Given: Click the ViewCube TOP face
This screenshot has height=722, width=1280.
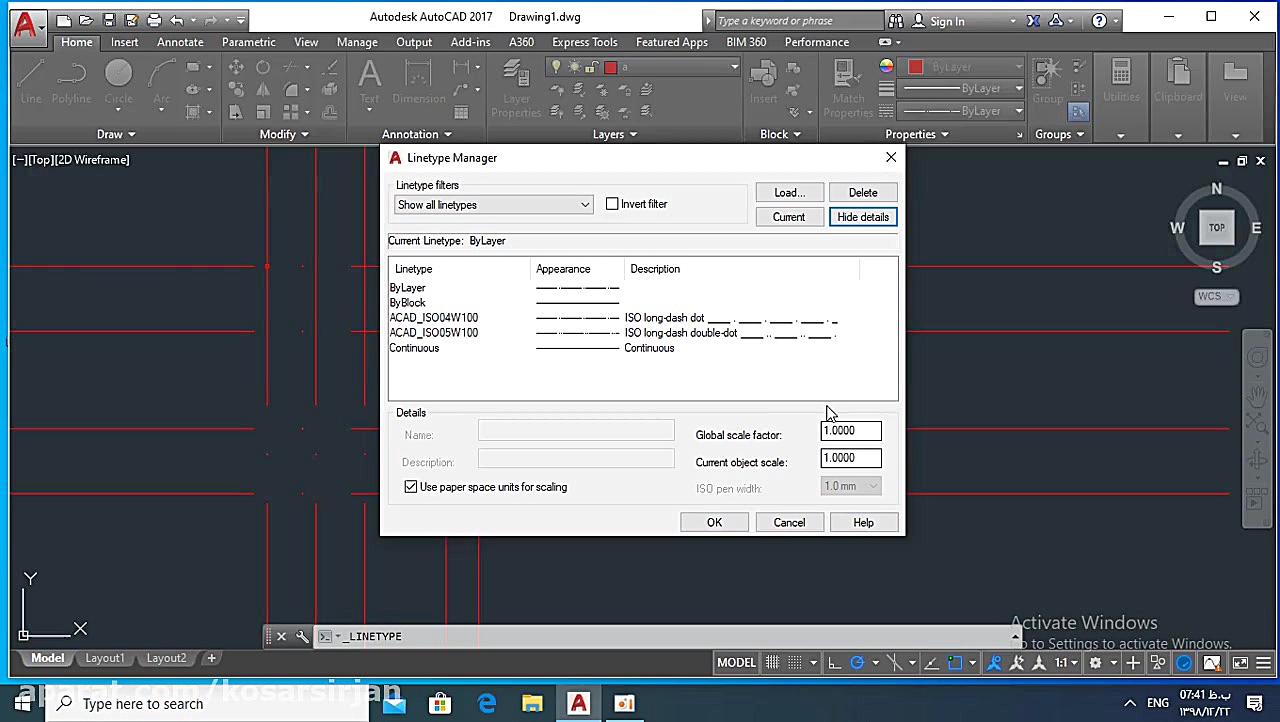Looking at the screenshot, I should 1216,228.
